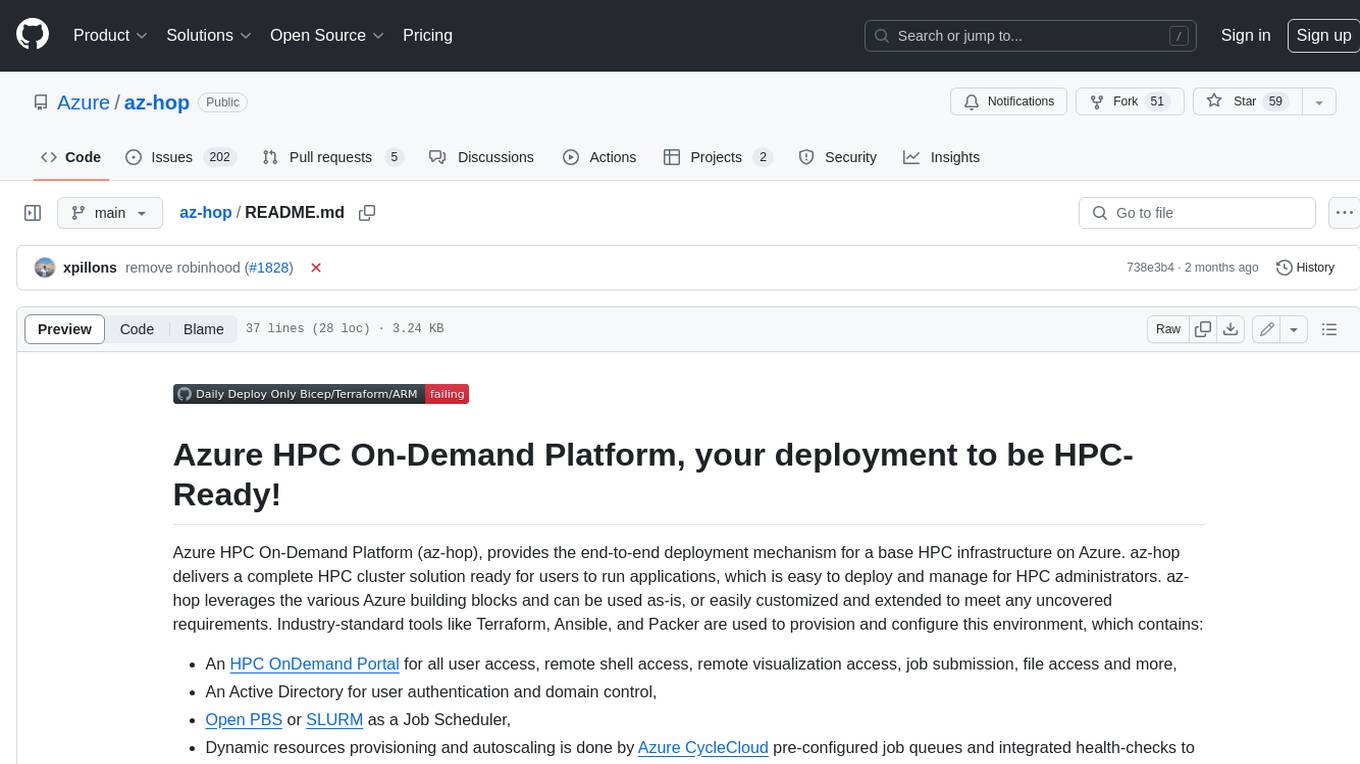Open the Product menu
1360x764 pixels.
coord(110,35)
